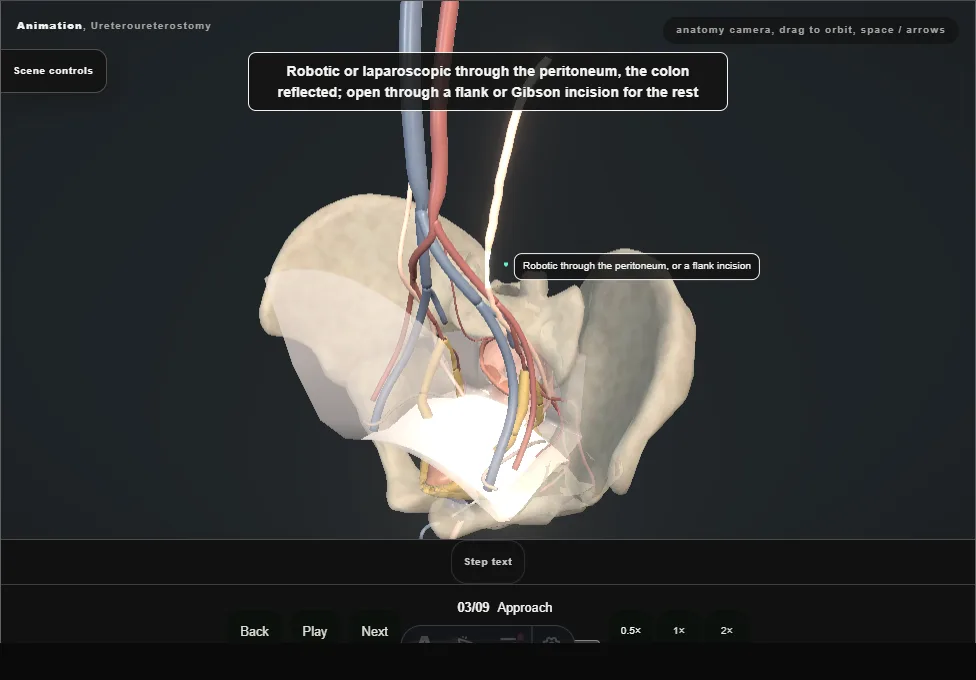Click the partly hidden gear settings icon
976x680 pixels.
click(551, 639)
